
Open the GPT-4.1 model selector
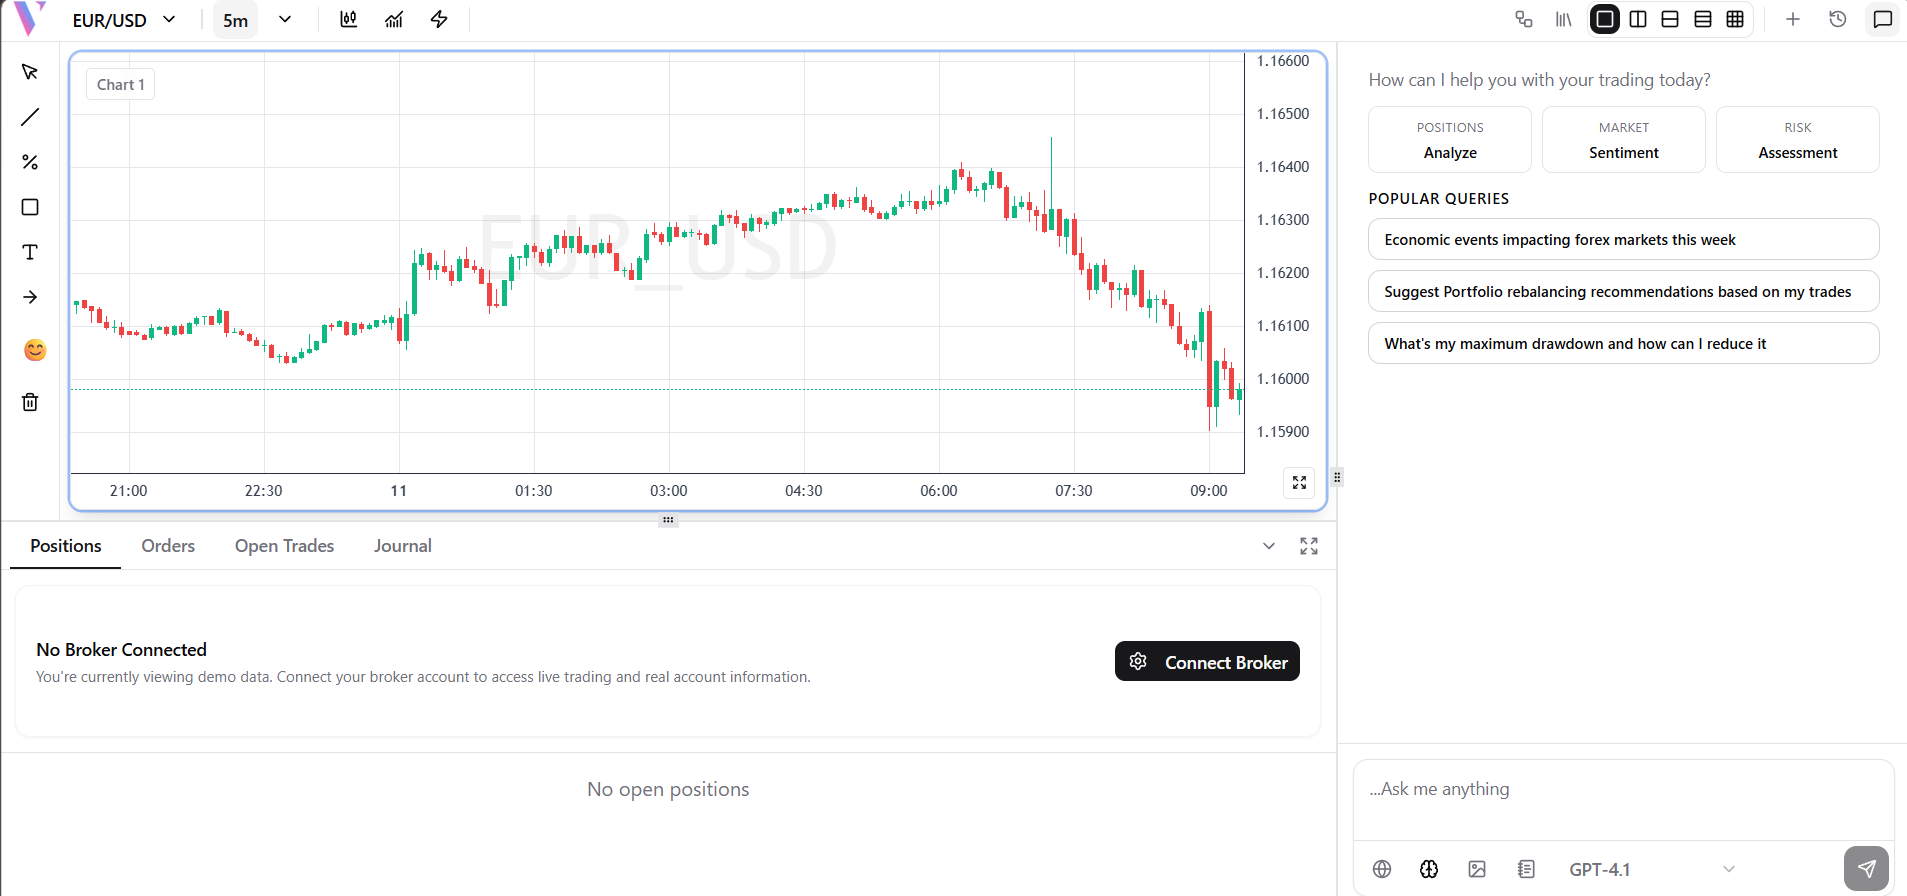click(1650, 869)
